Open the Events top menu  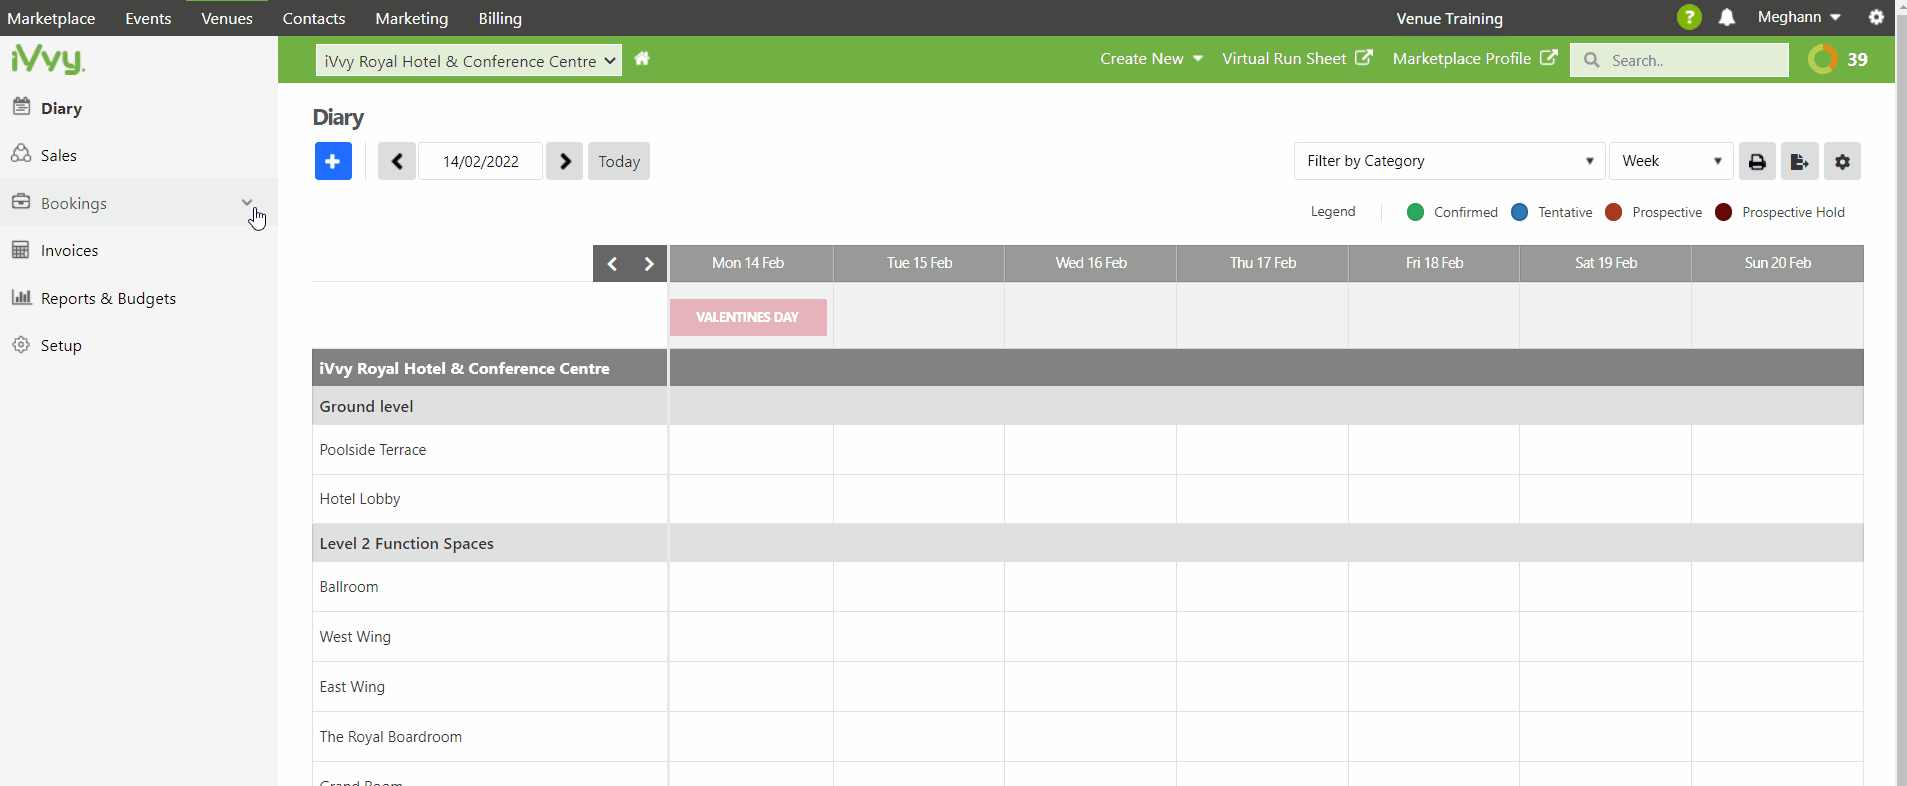pyautogui.click(x=148, y=18)
